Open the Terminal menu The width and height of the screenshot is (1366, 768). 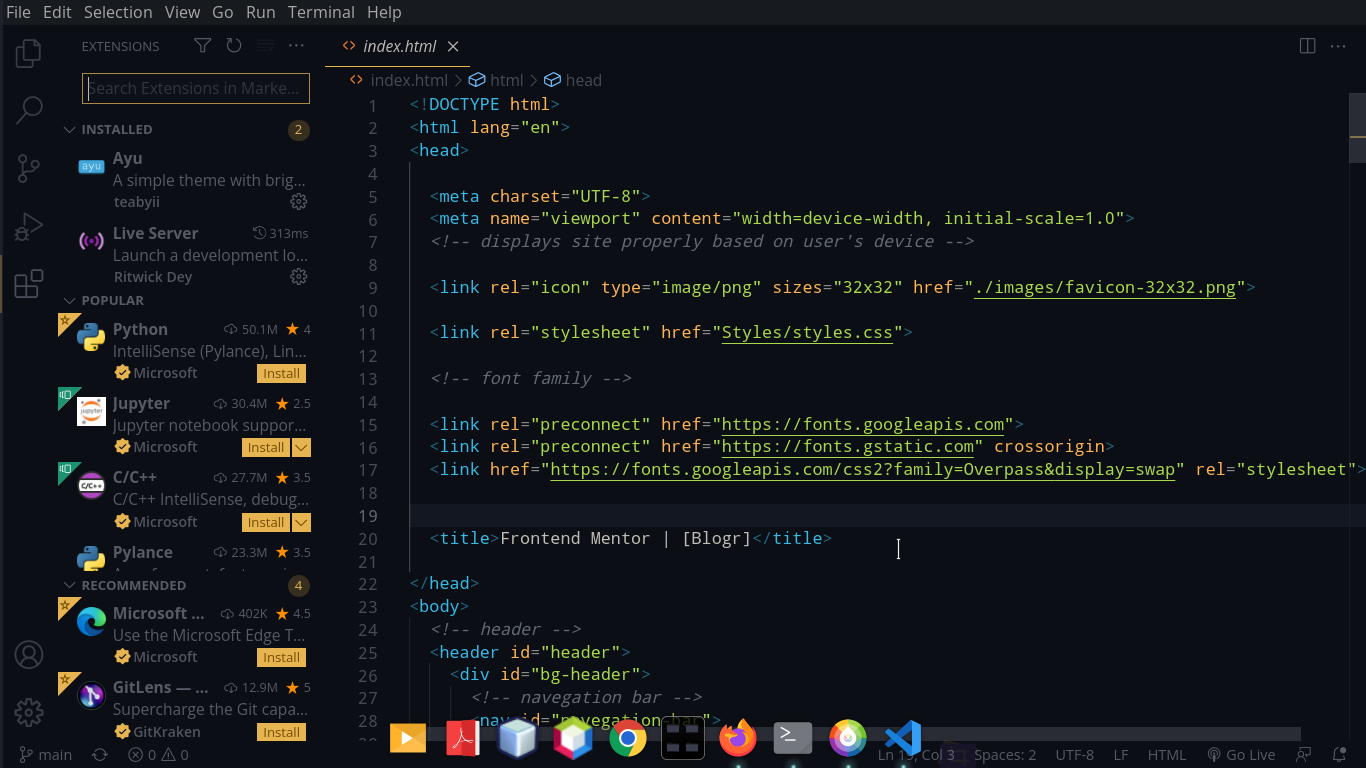[321, 12]
